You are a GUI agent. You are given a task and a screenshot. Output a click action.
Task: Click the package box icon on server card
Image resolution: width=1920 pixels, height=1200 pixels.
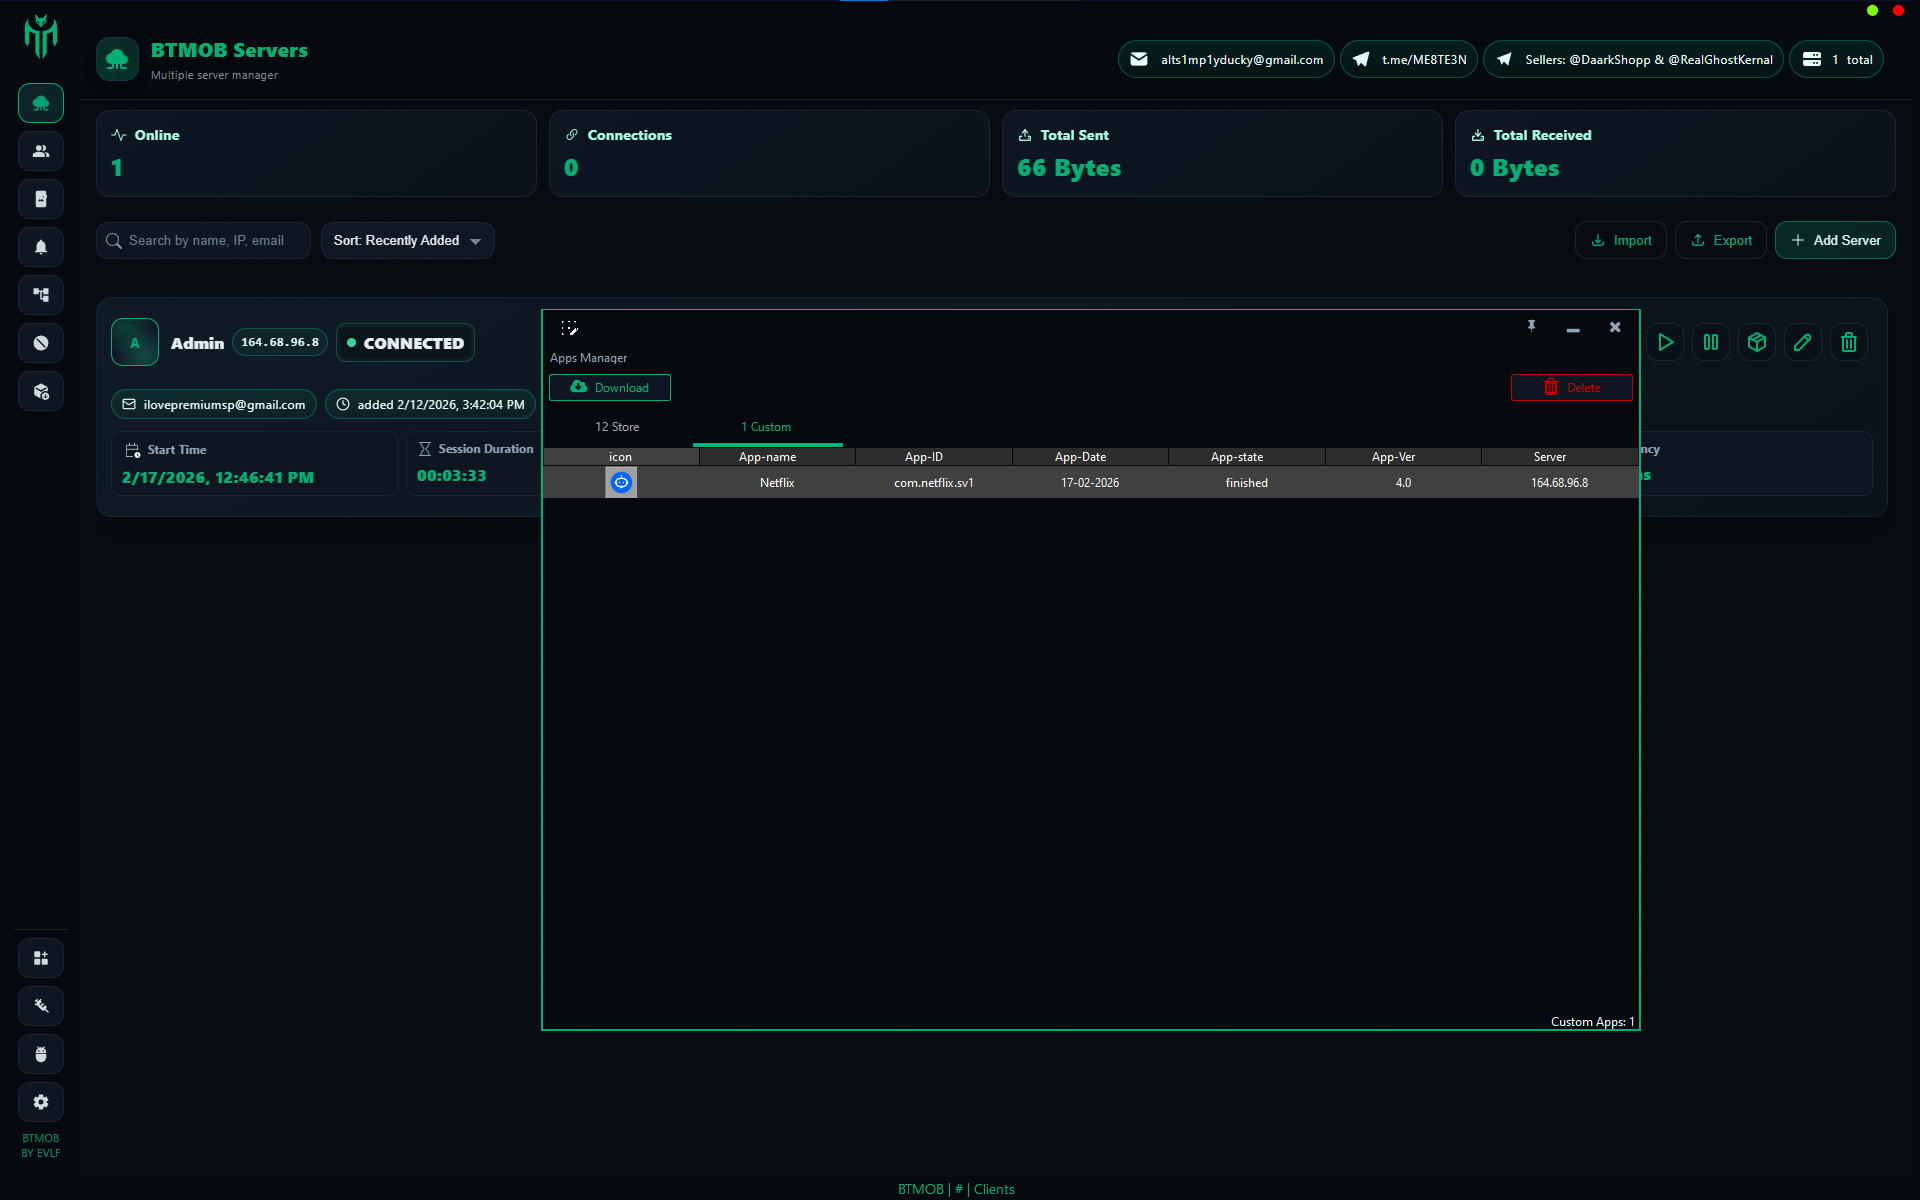(x=1757, y=342)
